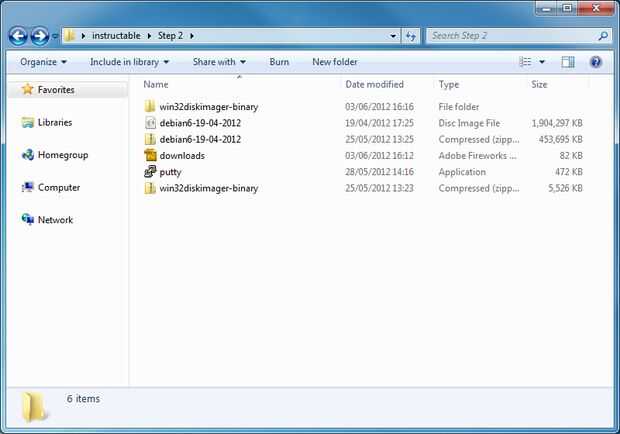Select 'debian6-19-04-2012' name of Disc Image File
The height and width of the screenshot is (434, 620).
(200, 123)
